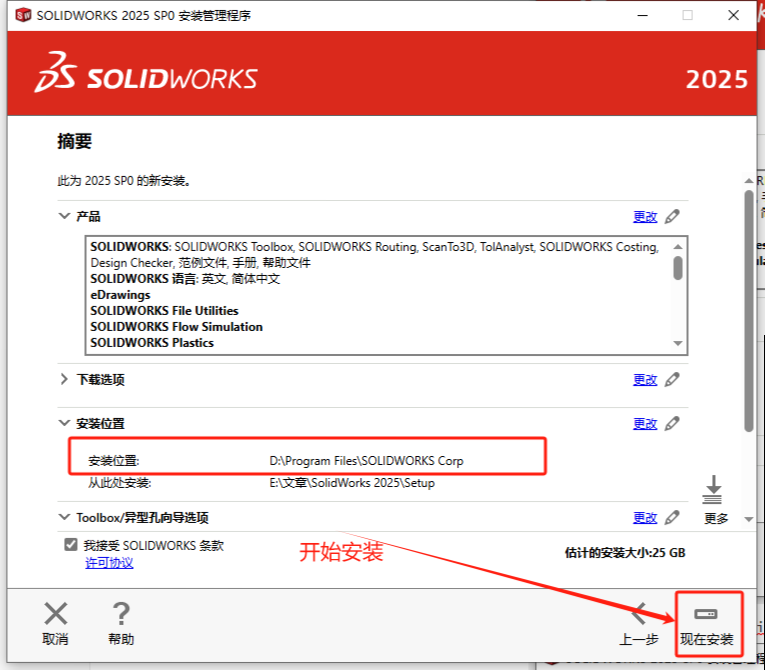Click install path D:\Program Files\SOLIDWORKS Corp
Viewport: 765px width, 670px height.
pos(366,461)
